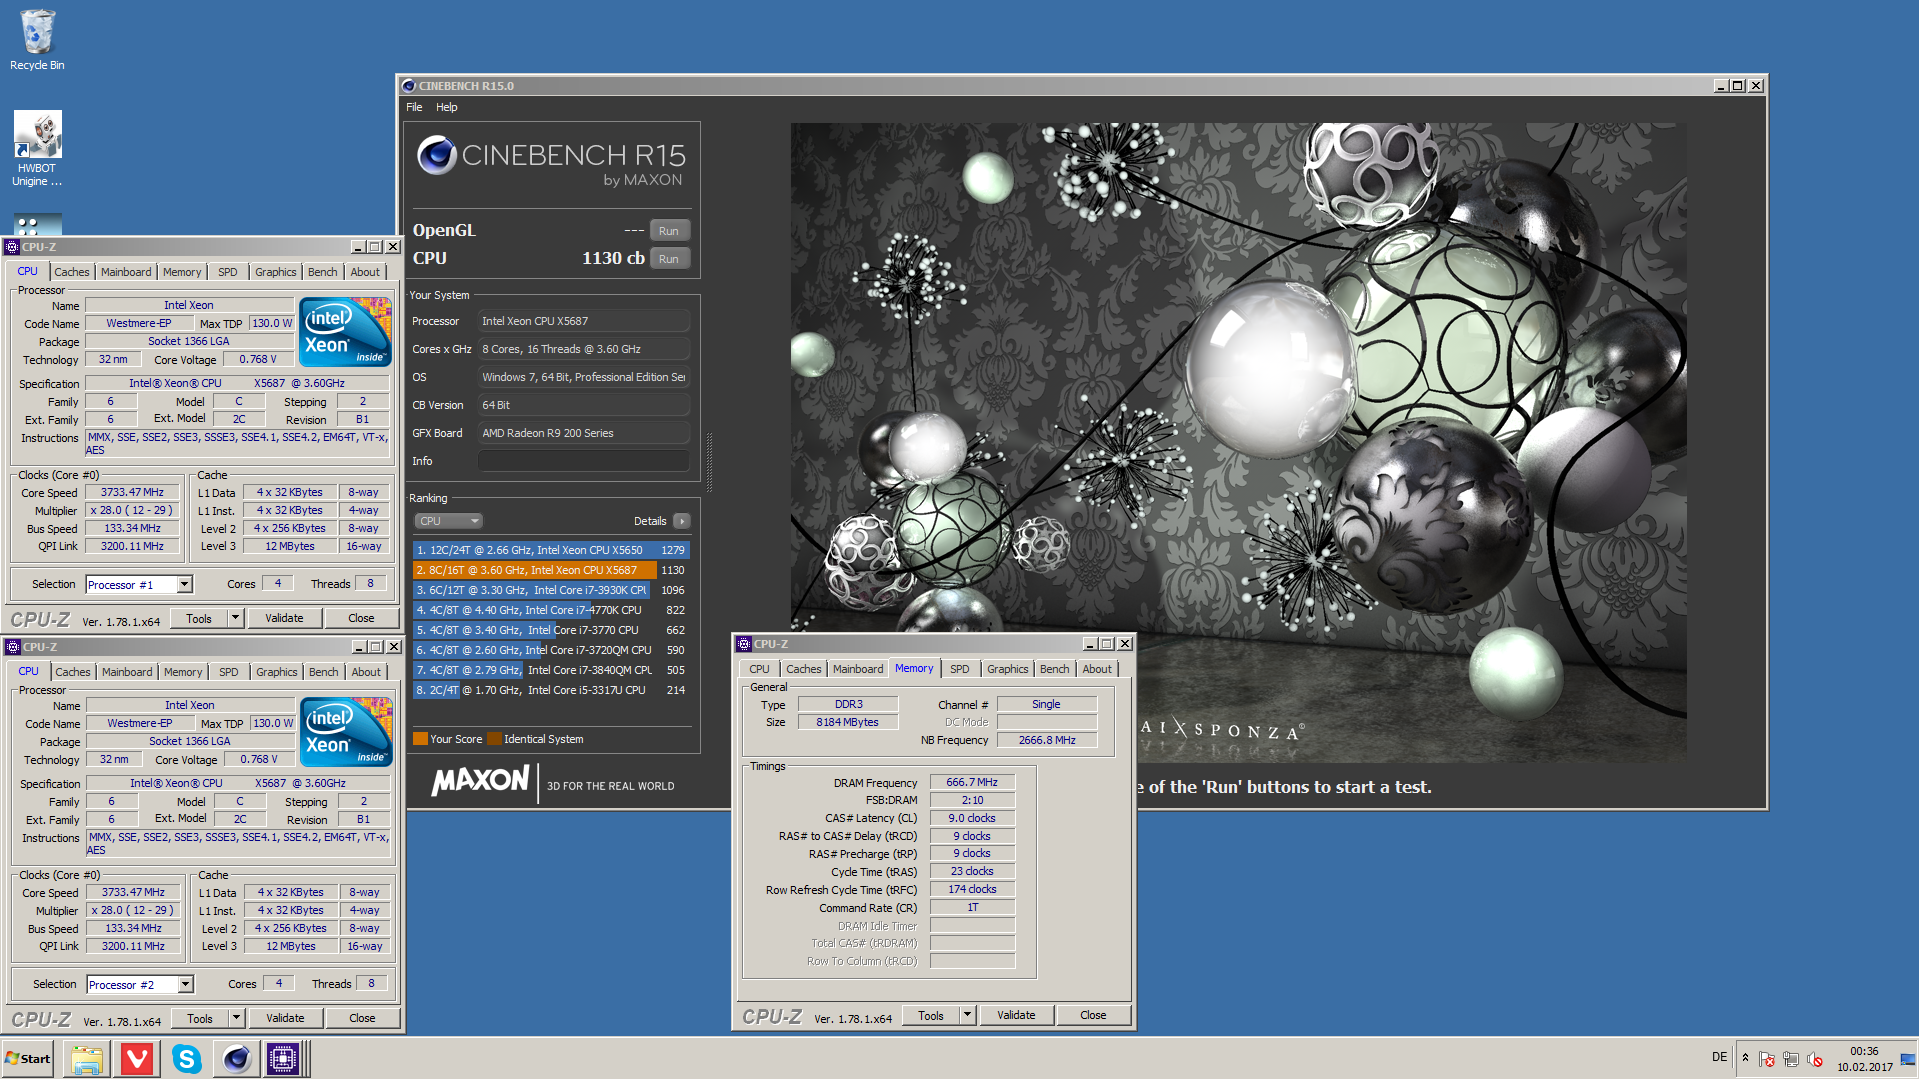Screen dimensions: 1919x1079
Task: Click the MAXON logo
Action: coord(480,781)
